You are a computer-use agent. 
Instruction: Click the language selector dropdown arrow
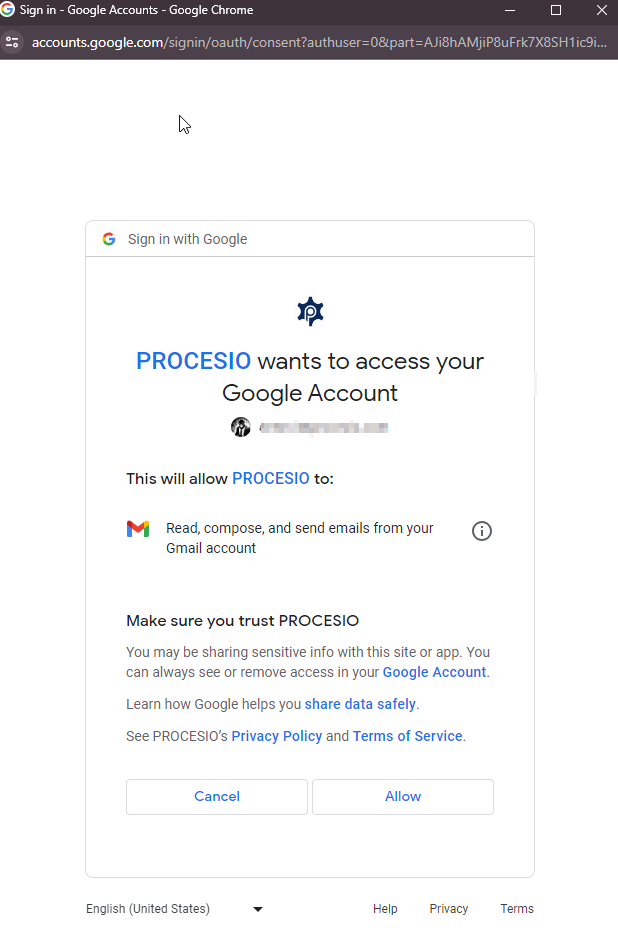pos(257,909)
